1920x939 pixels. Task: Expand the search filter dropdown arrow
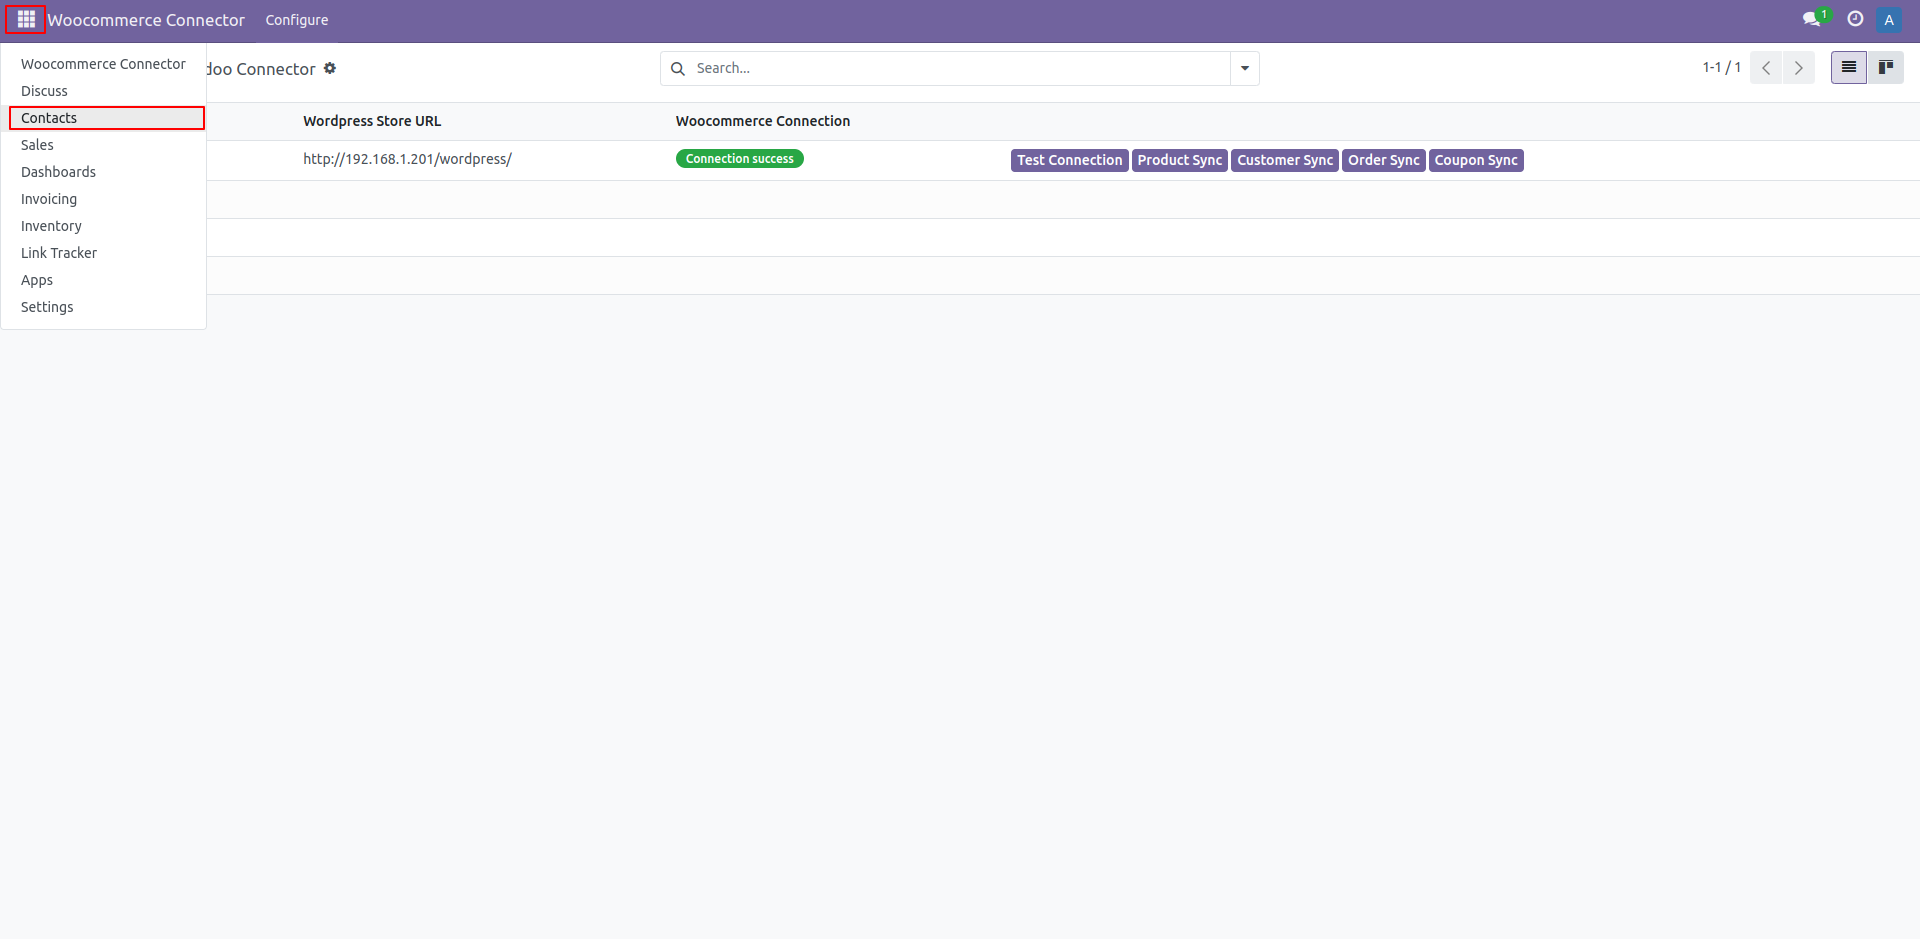pyautogui.click(x=1244, y=68)
